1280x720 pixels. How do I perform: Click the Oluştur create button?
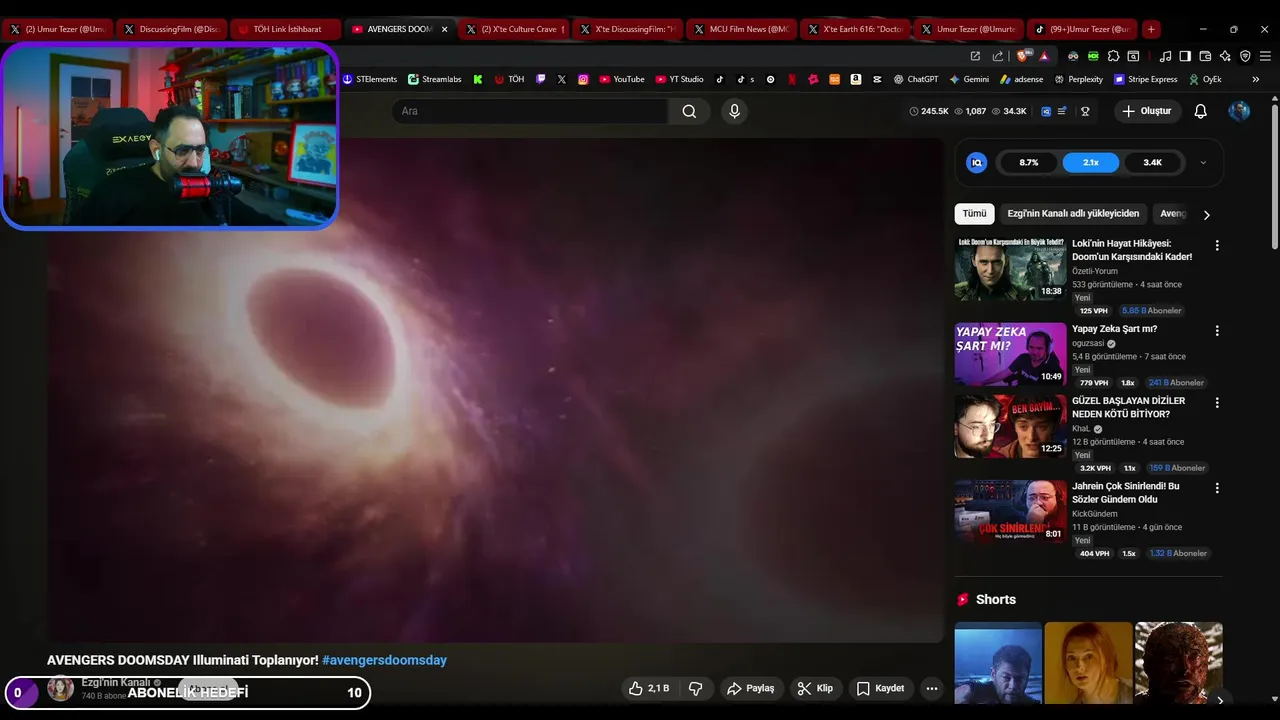[x=1148, y=111]
